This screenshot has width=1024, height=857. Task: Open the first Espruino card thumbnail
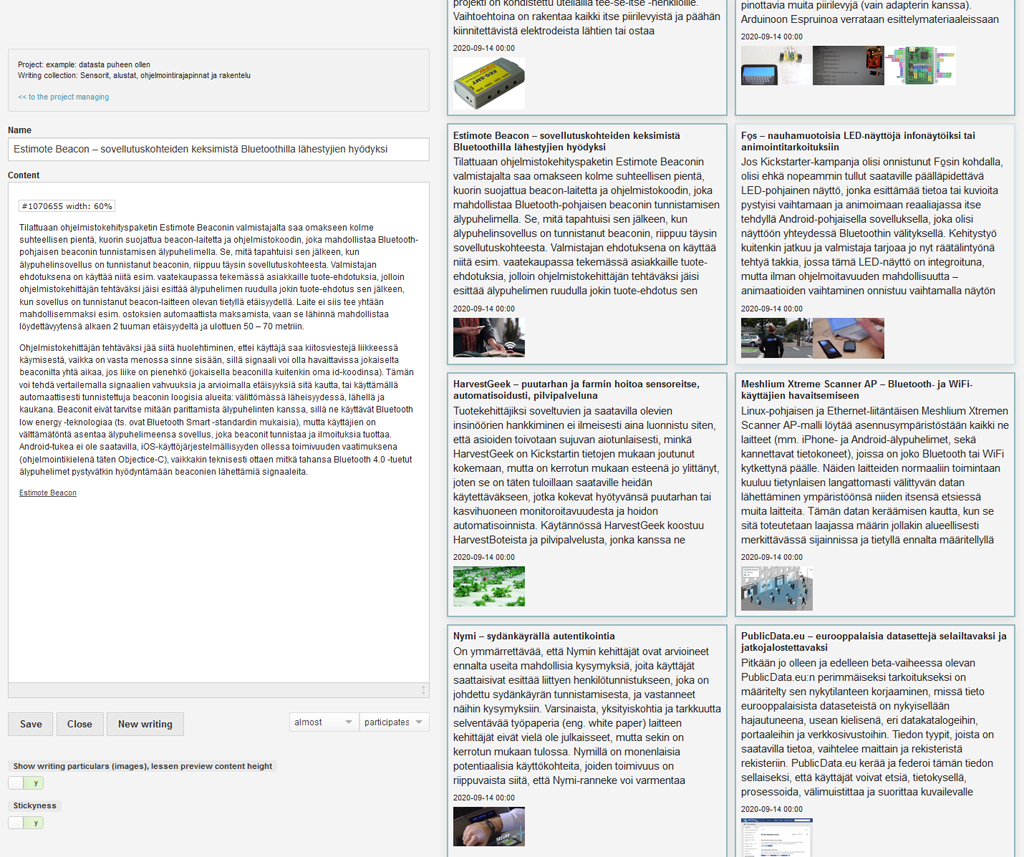[x=776, y=65]
